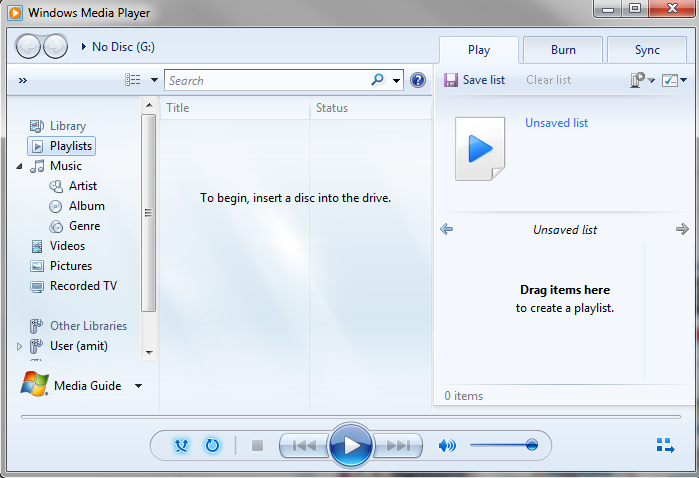Click the Title column header
Image resolution: width=699 pixels, height=478 pixels.
[x=234, y=108]
